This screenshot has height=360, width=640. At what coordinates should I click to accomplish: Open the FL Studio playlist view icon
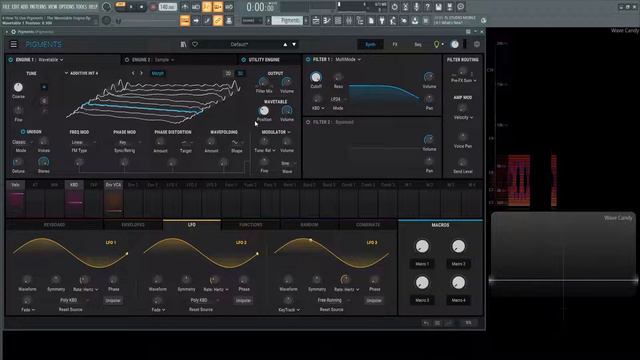click(316, 20)
